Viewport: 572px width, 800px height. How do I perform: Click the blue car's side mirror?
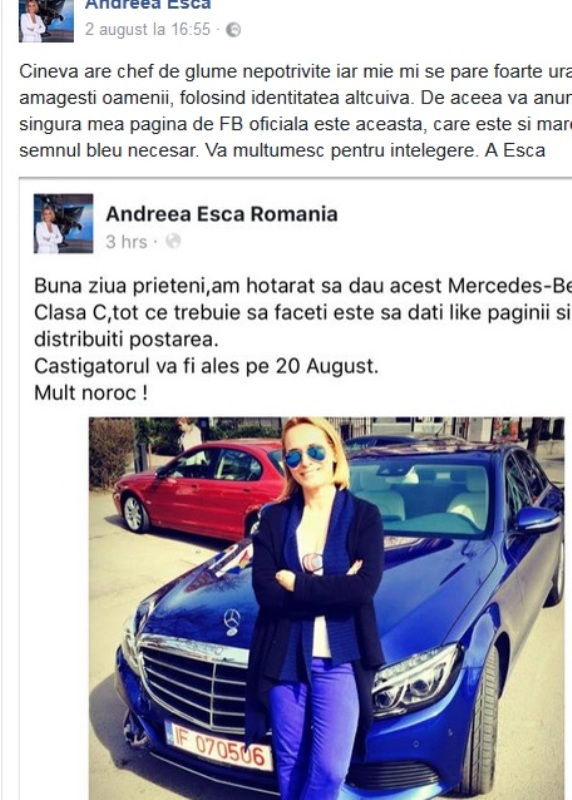(538, 520)
